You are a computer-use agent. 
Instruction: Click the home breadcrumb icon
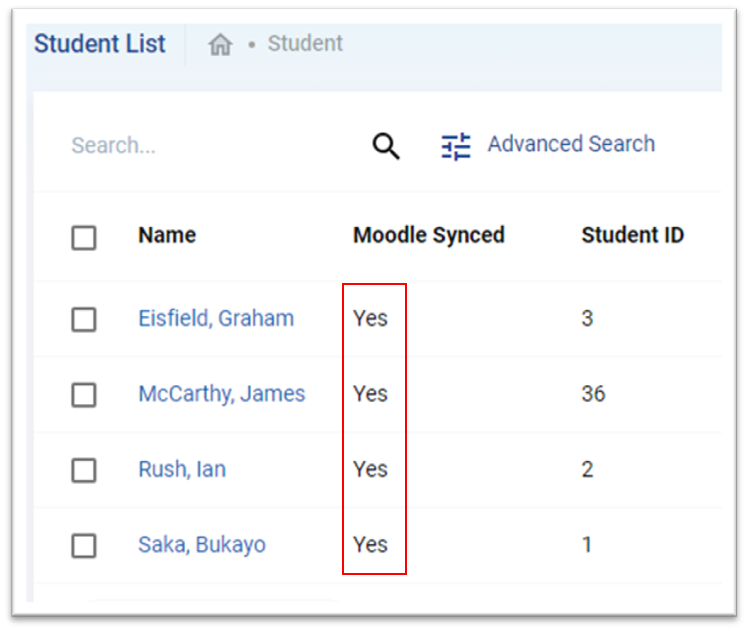coord(220,45)
